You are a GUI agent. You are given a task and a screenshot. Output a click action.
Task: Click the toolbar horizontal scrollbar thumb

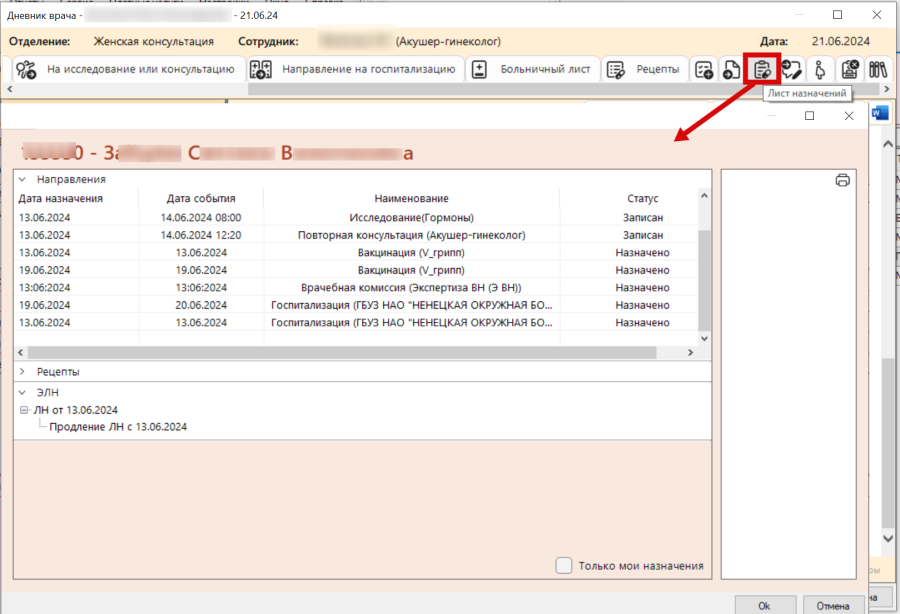coord(563,90)
